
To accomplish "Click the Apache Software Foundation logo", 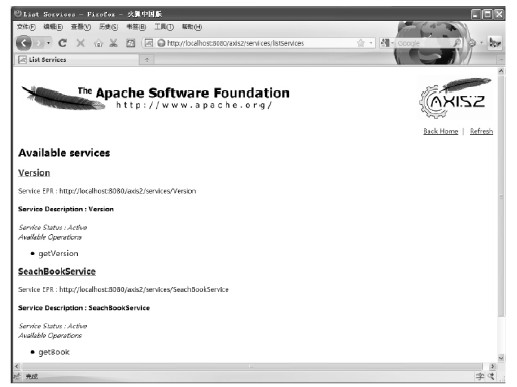I will click(x=155, y=97).
